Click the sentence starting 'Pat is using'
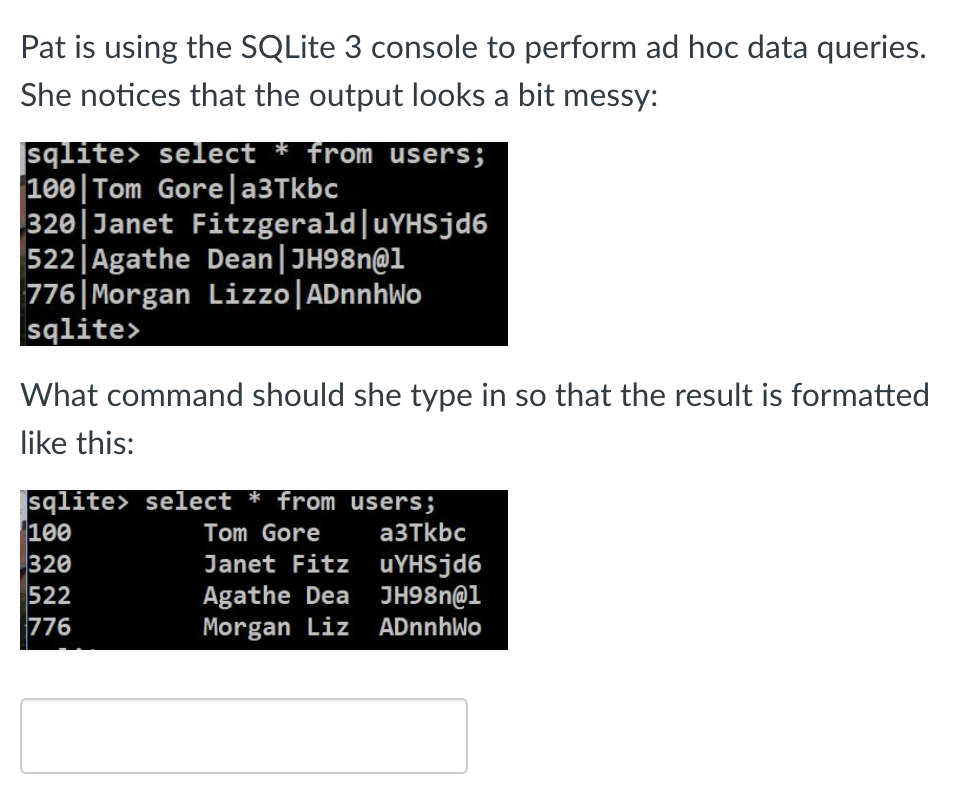 coord(474,48)
